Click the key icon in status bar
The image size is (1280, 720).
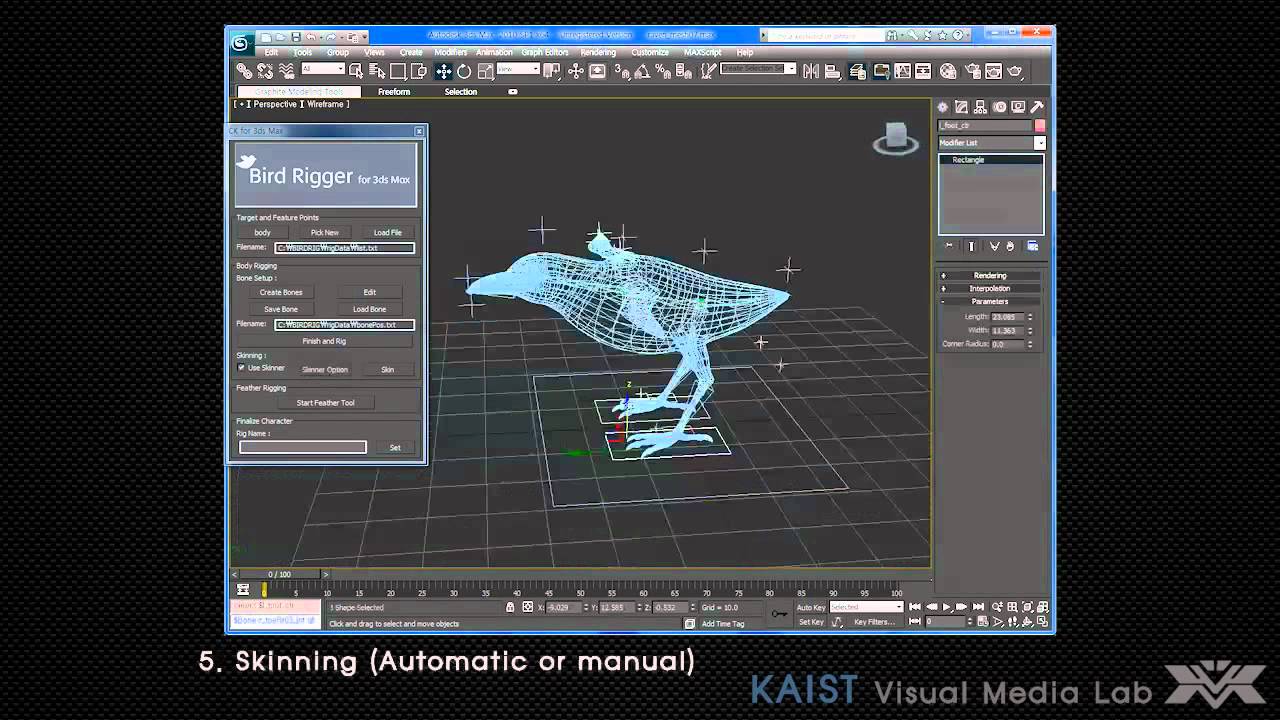tap(779, 613)
